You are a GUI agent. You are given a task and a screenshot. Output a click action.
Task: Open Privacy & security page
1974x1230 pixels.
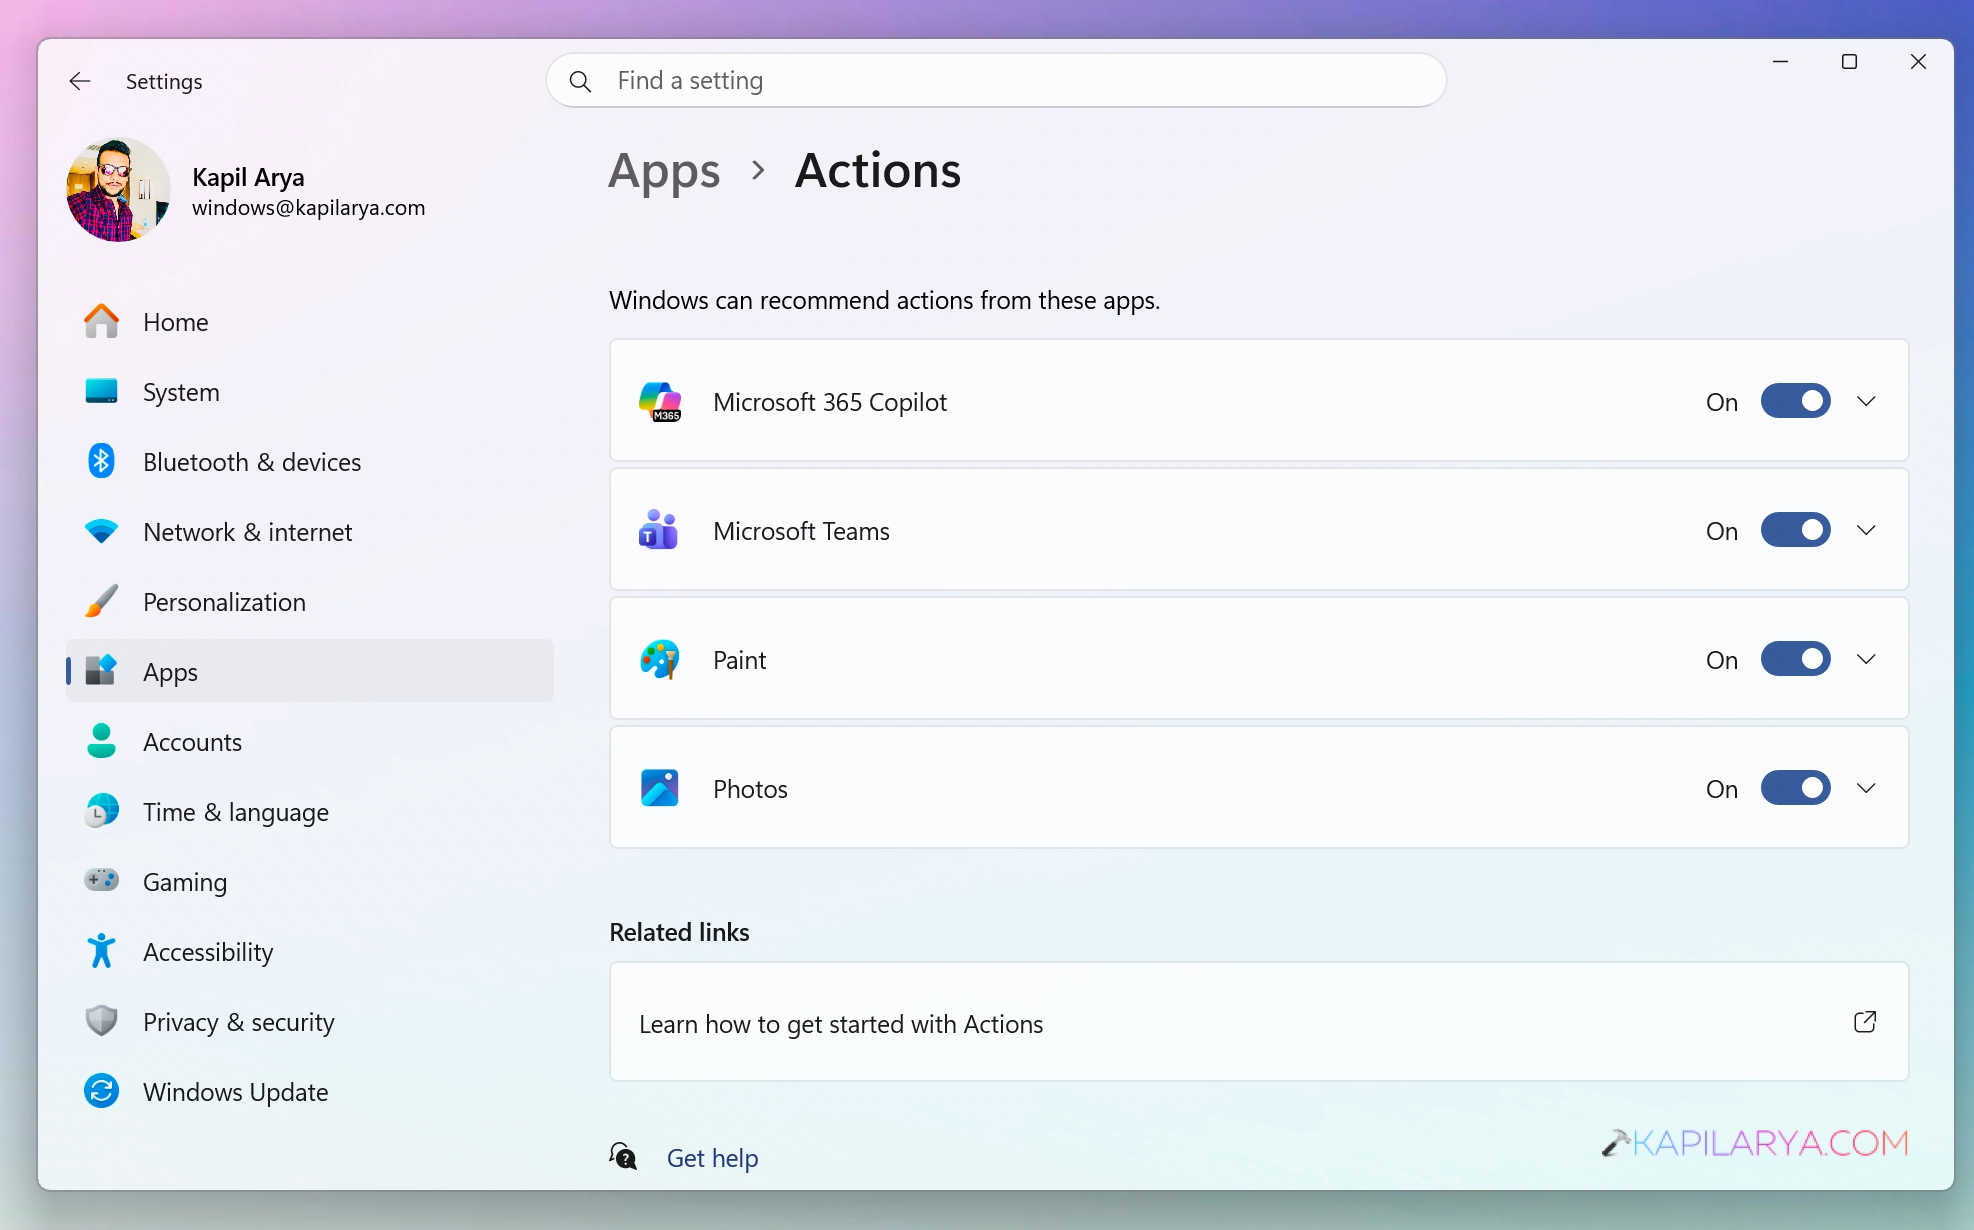(x=310, y=1021)
